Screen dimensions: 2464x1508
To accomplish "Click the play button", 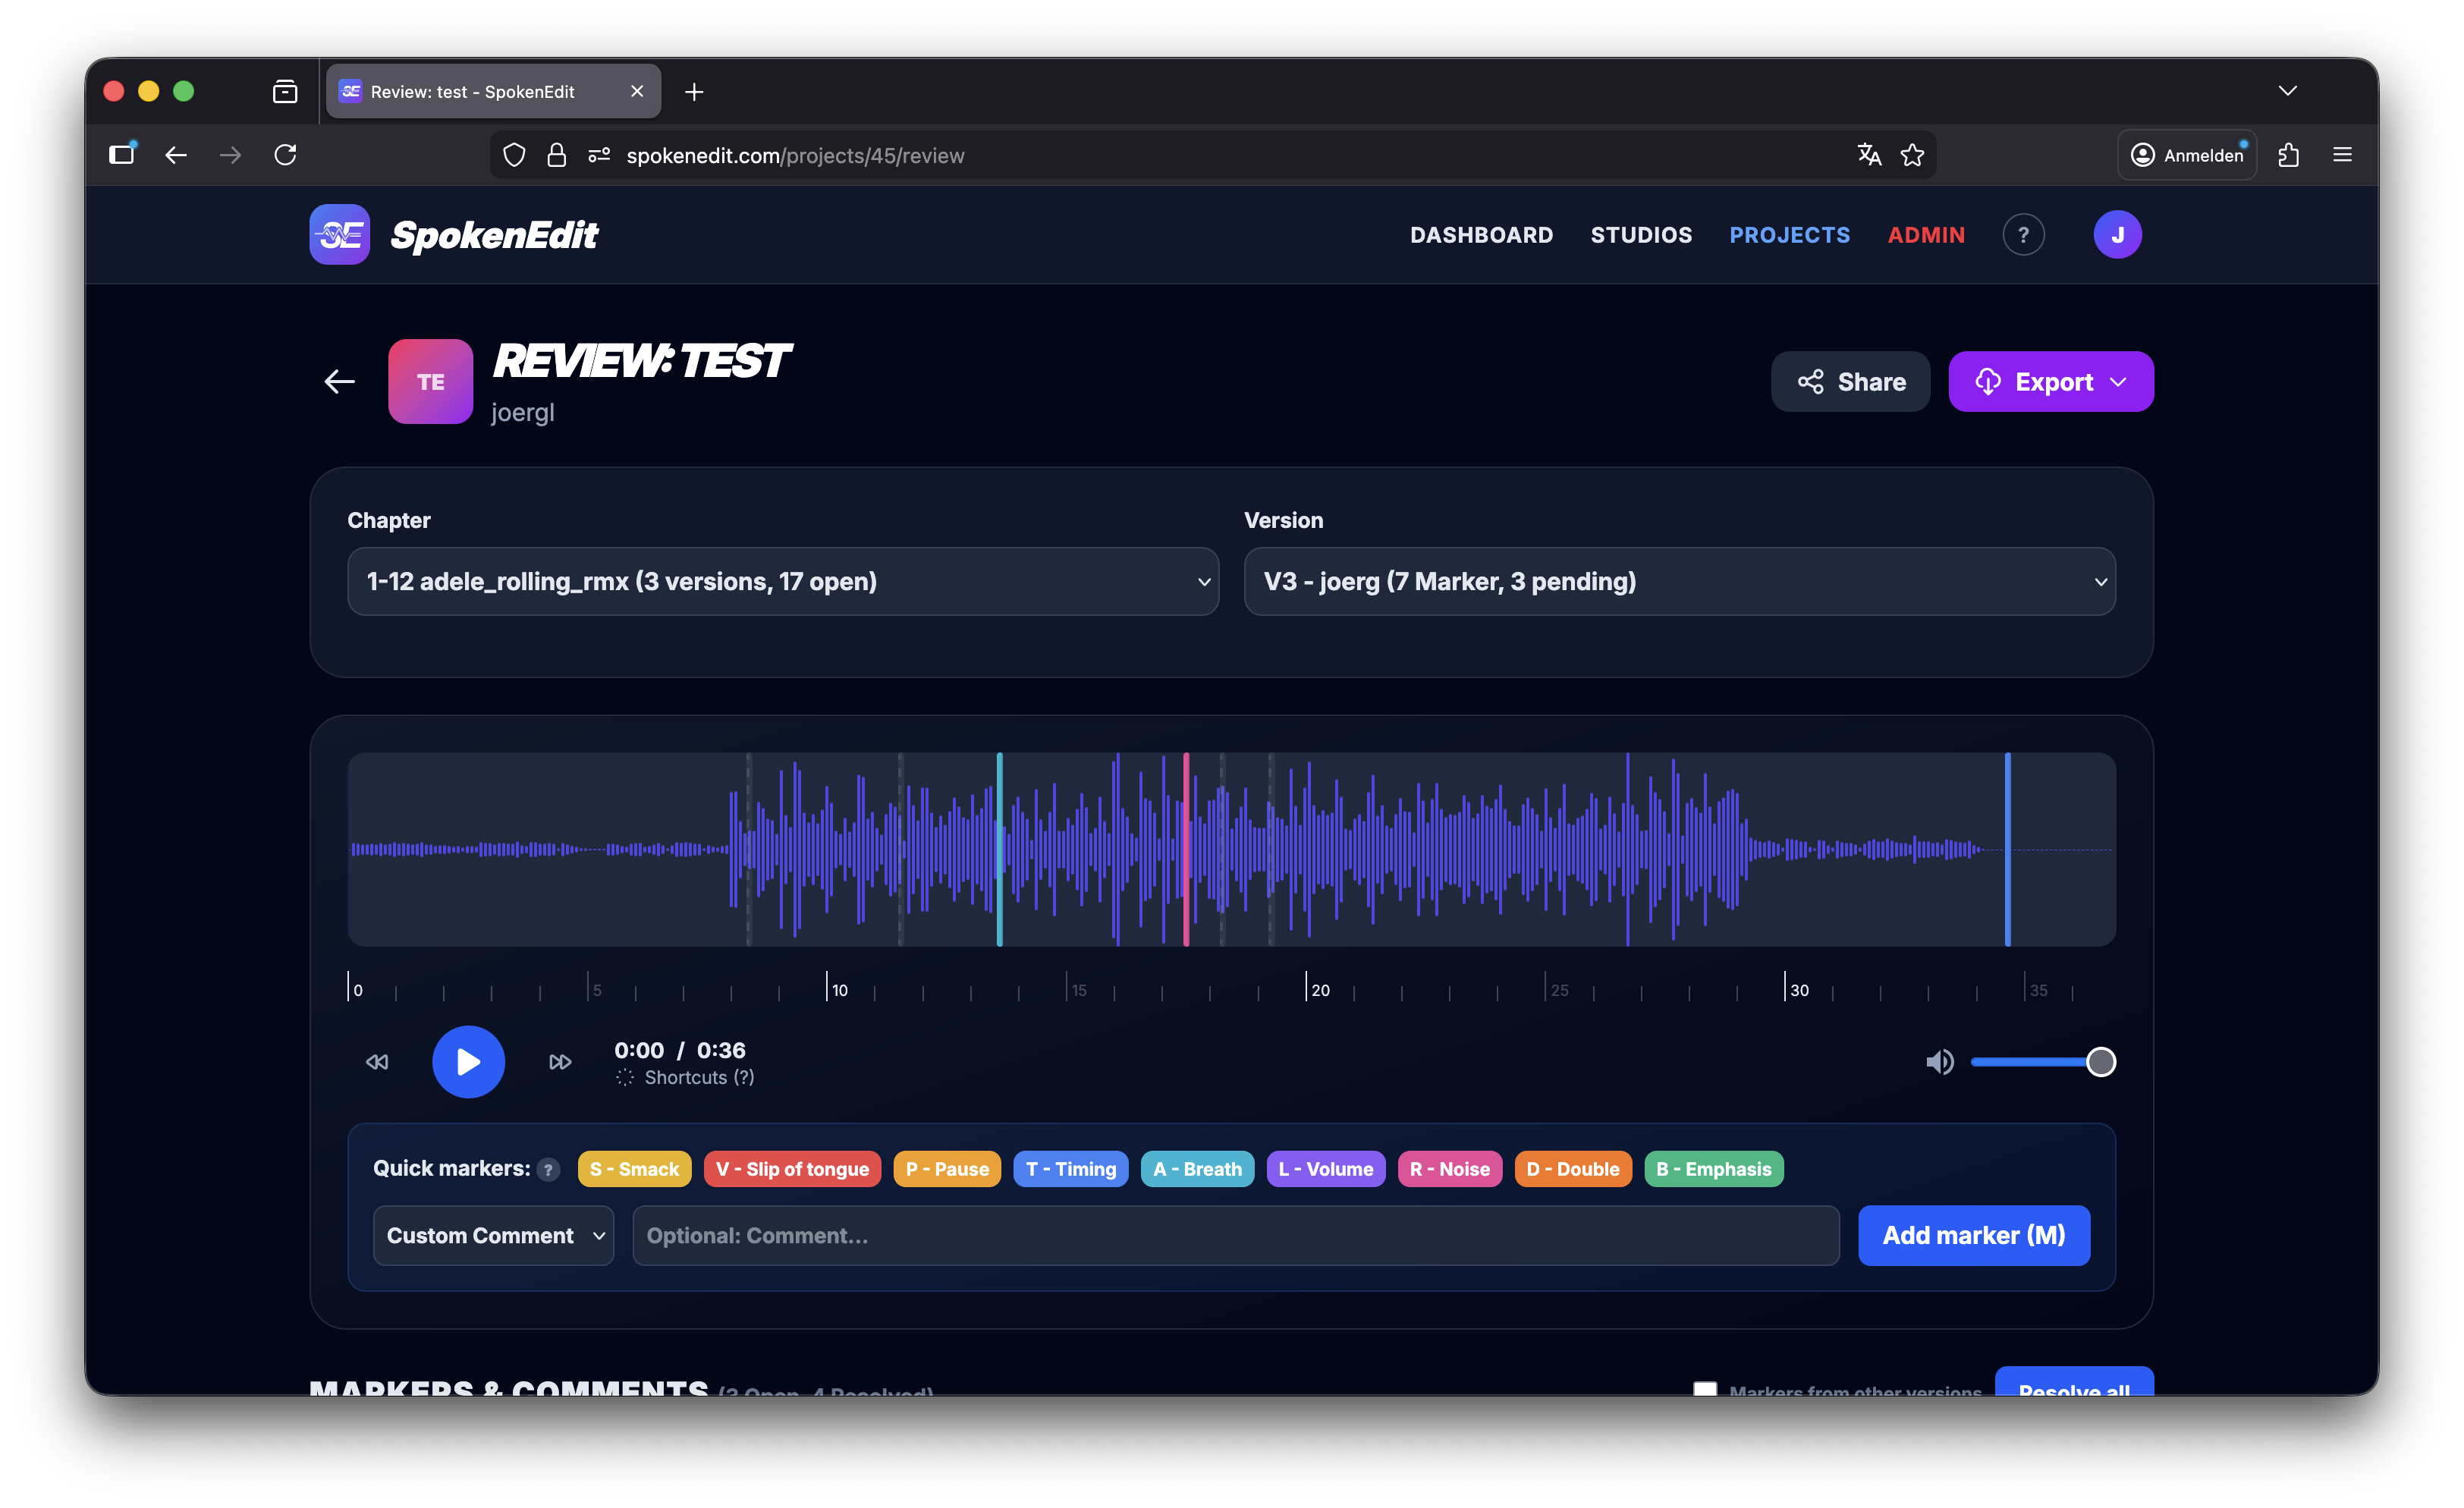I will 468,1061.
